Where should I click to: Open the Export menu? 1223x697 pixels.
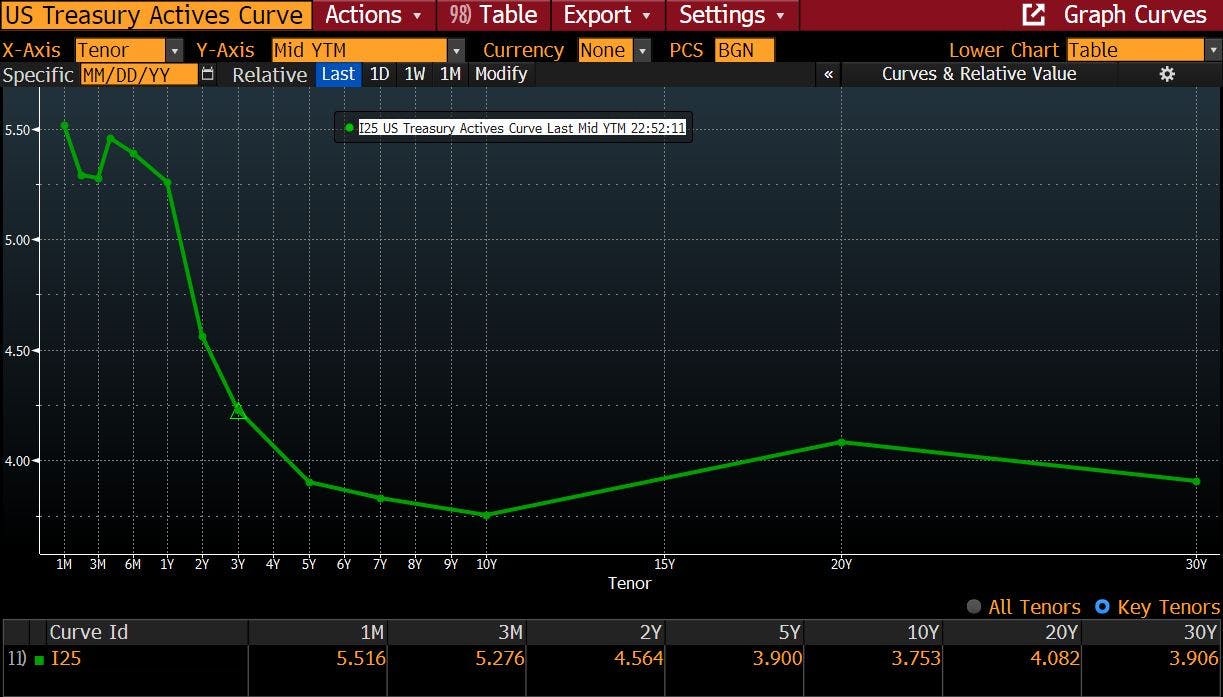point(606,15)
